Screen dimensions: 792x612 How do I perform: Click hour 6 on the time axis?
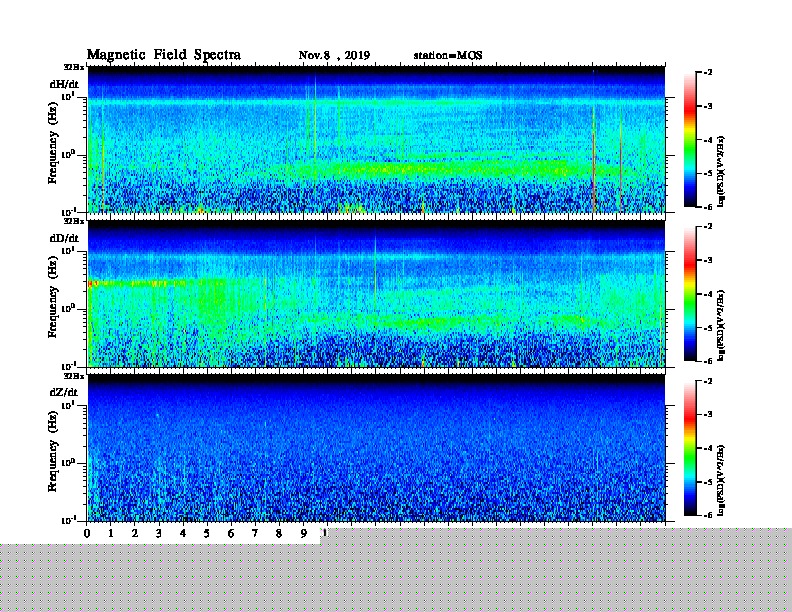coord(231,534)
